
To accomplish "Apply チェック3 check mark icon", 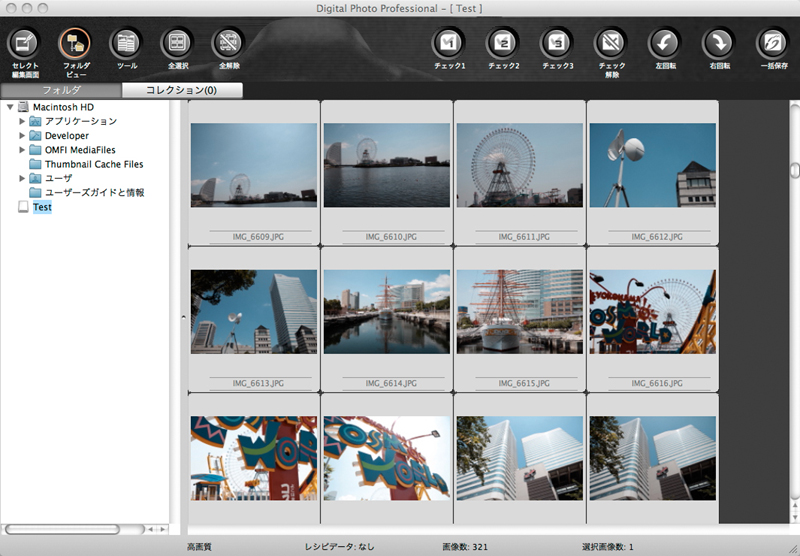I will pyautogui.click(x=557, y=43).
